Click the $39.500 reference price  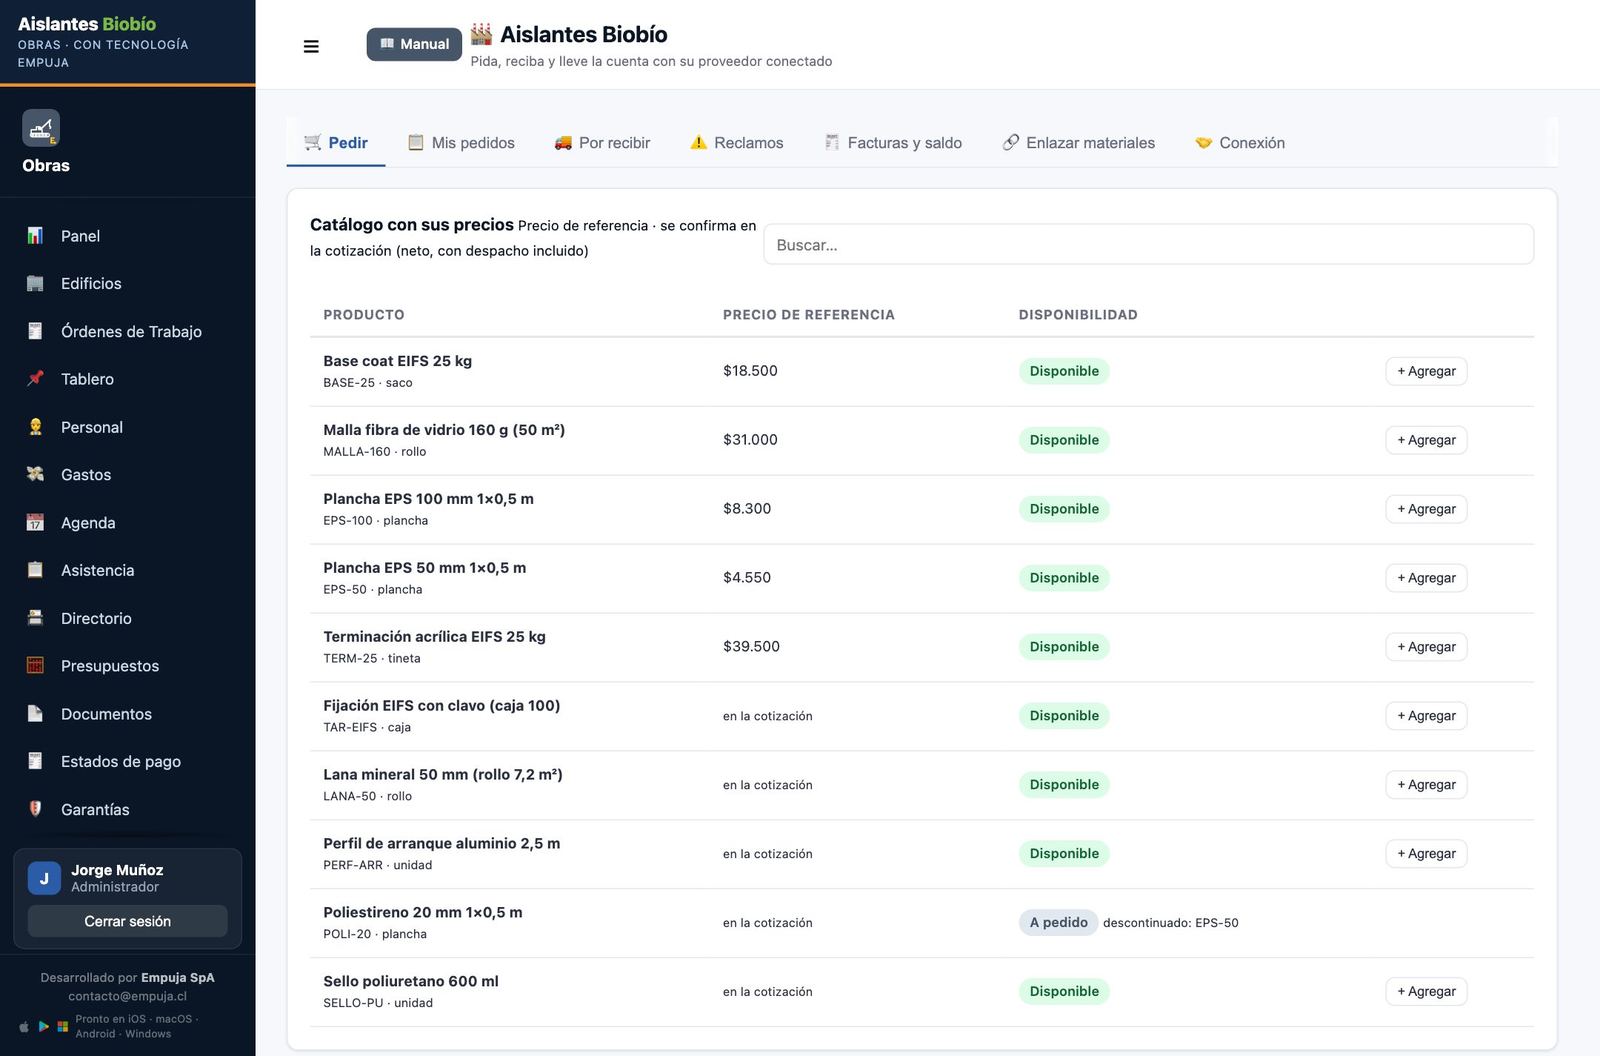[x=751, y=646]
